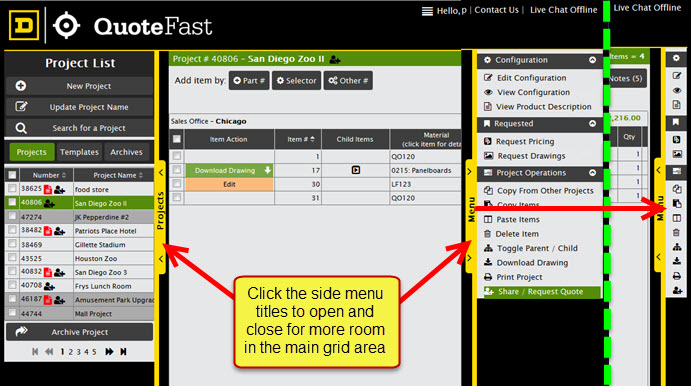
Task: Click Share/Request Quote icon in collapsed strip
Action: 677,290
